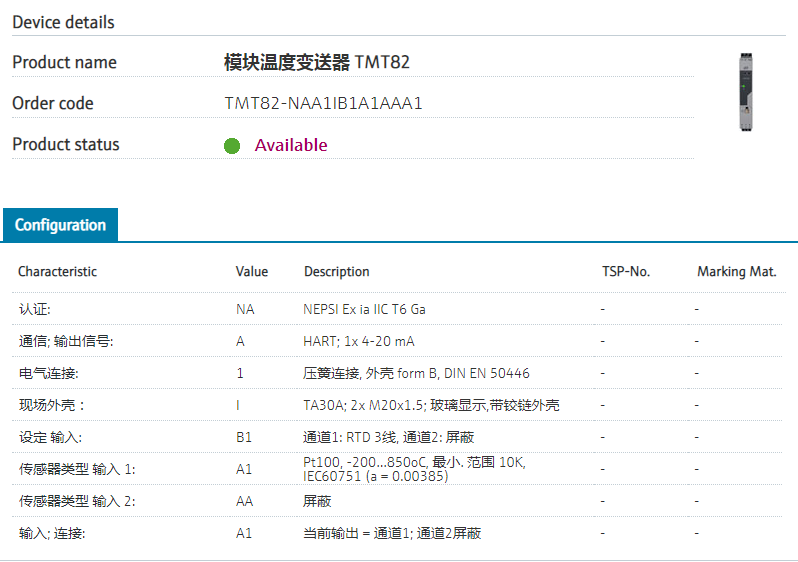Click the NEPSI Ex ia IIC T6 Ga description
The width and height of the screenshot is (798, 562).
(x=371, y=309)
